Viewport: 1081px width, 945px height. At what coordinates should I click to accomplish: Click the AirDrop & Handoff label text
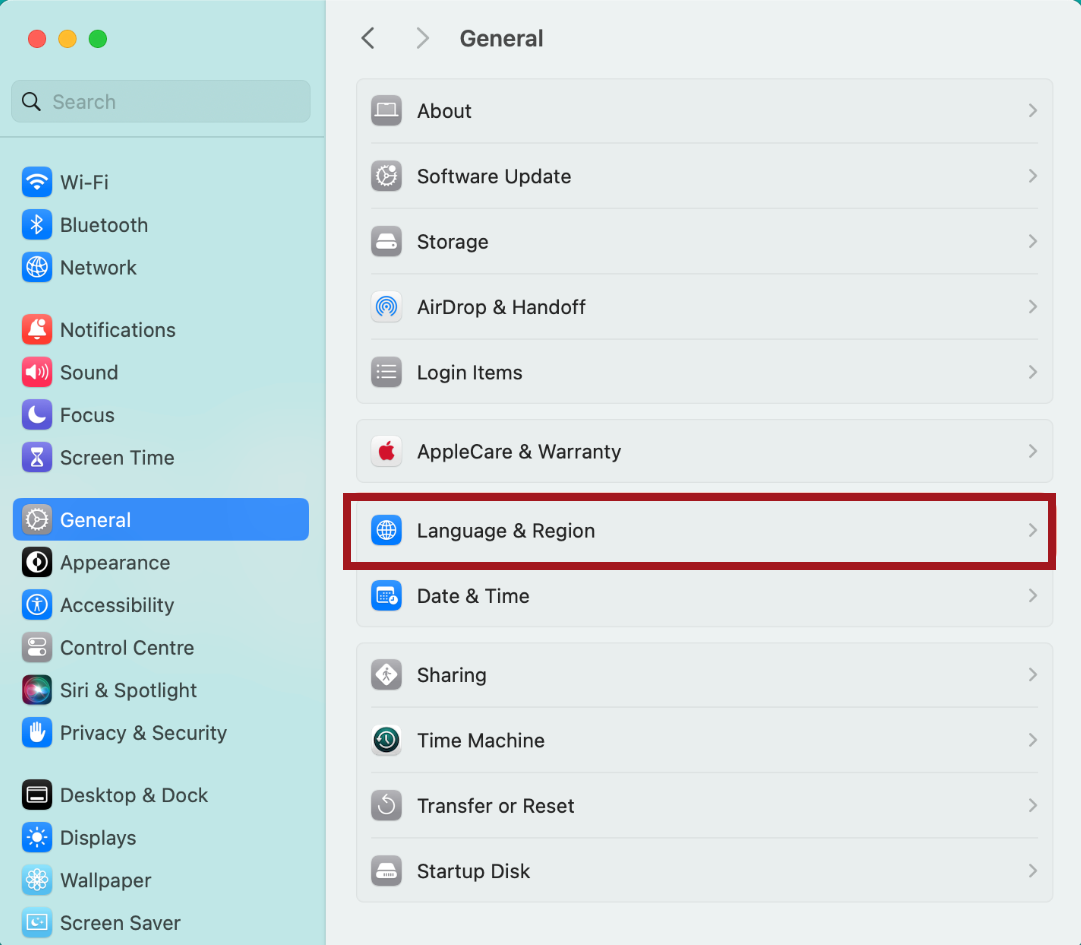point(501,307)
